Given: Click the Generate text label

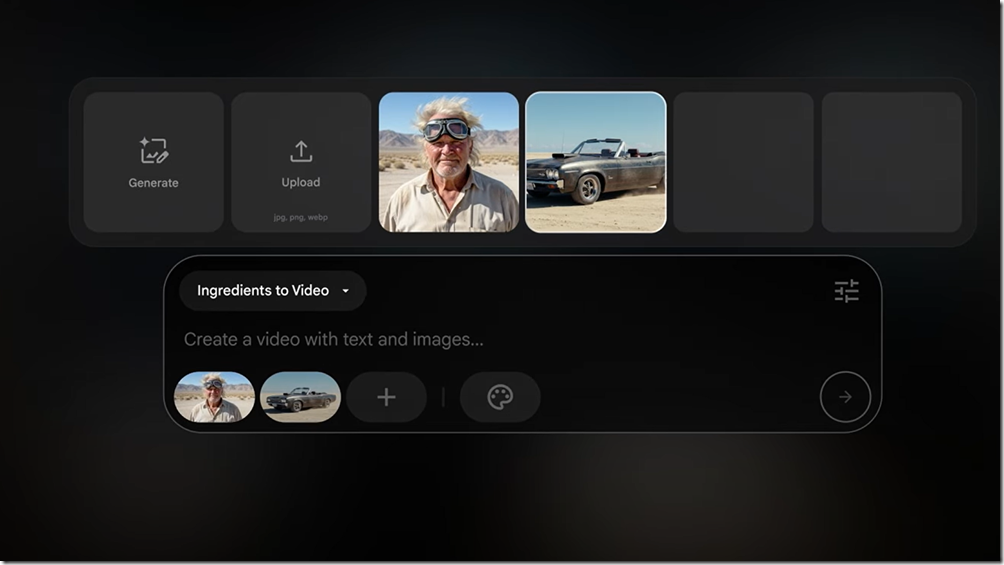Looking at the screenshot, I should [x=153, y=183].
